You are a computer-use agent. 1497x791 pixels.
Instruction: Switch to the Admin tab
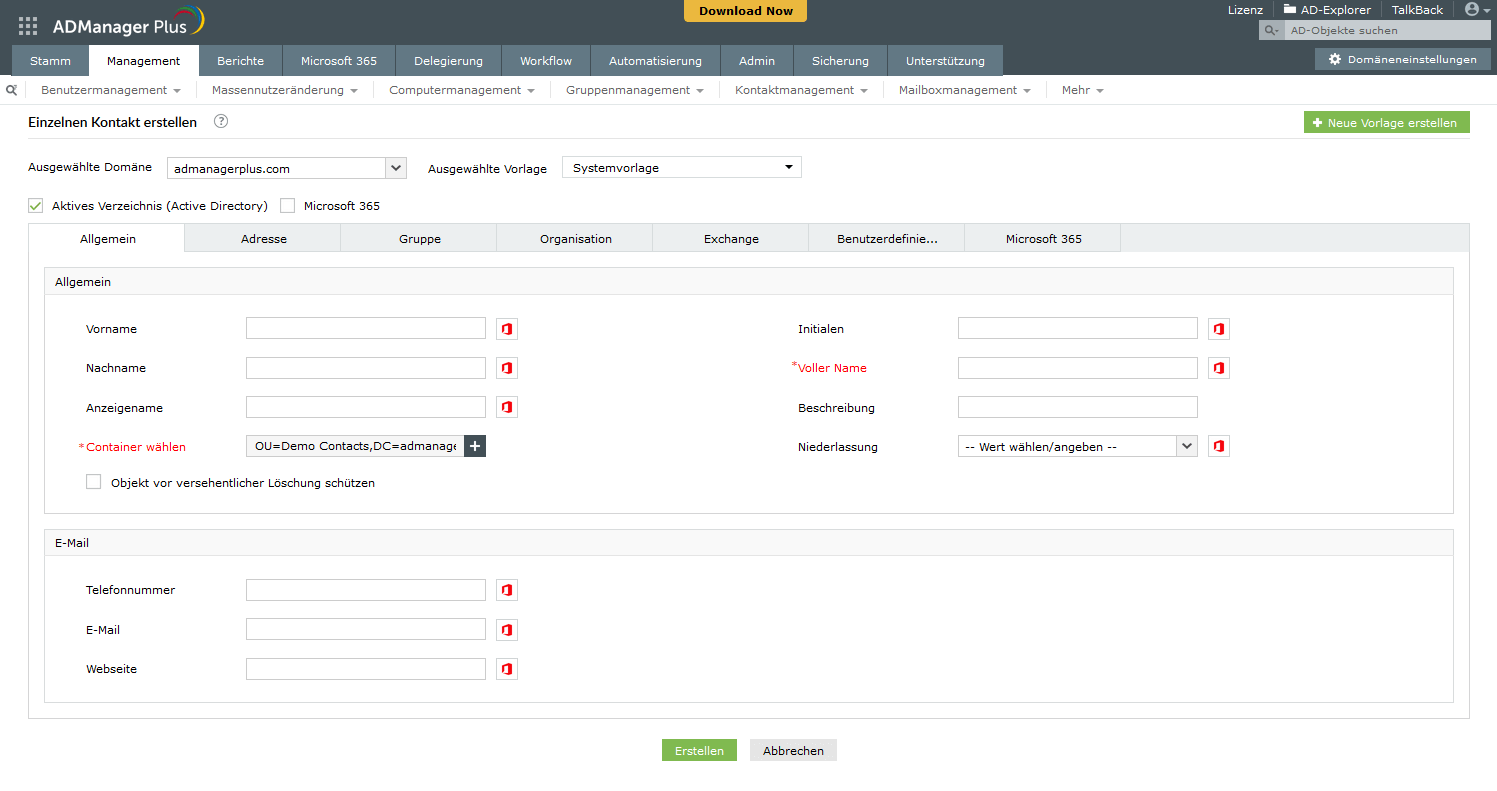(x=757, y=61)
